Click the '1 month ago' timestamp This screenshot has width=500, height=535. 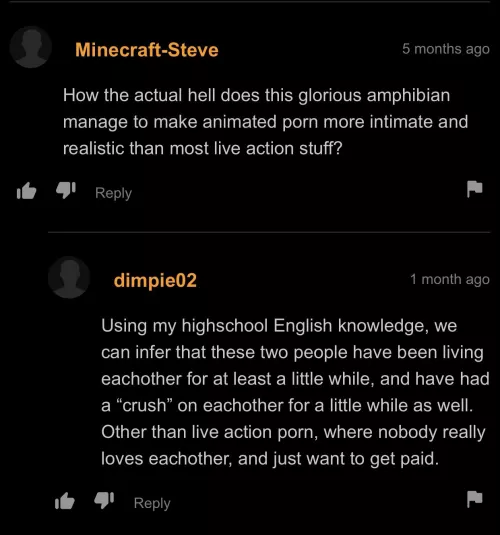click(450, 279)
